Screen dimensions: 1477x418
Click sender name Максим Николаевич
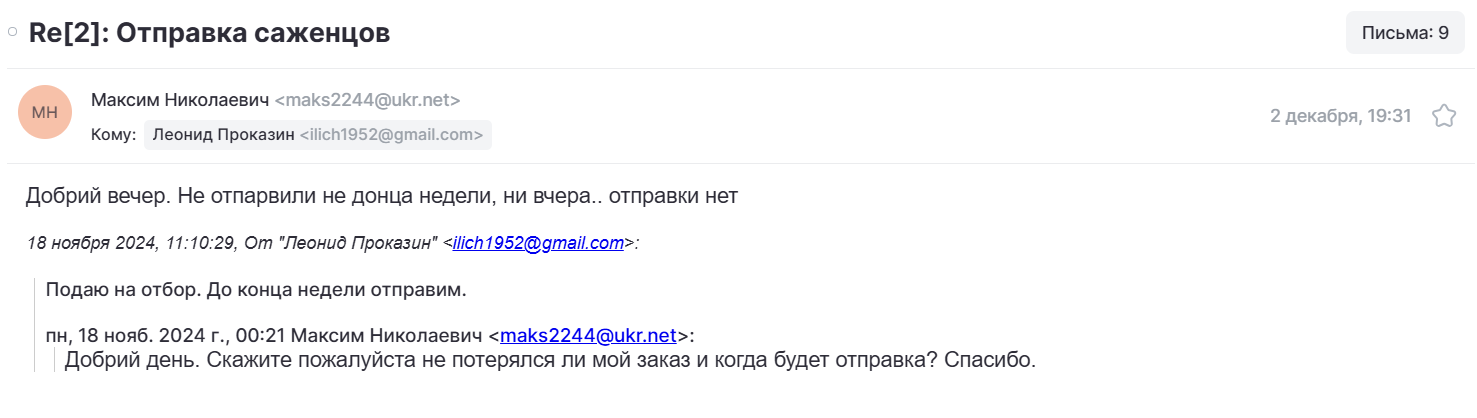(180, 100)
